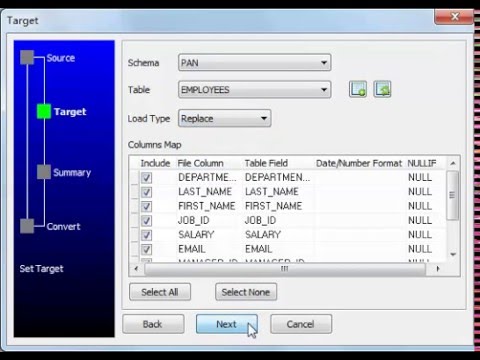Viewport: 480px width, 360px height.
Task: Click the Next button
Action: [x=227, y=324]
